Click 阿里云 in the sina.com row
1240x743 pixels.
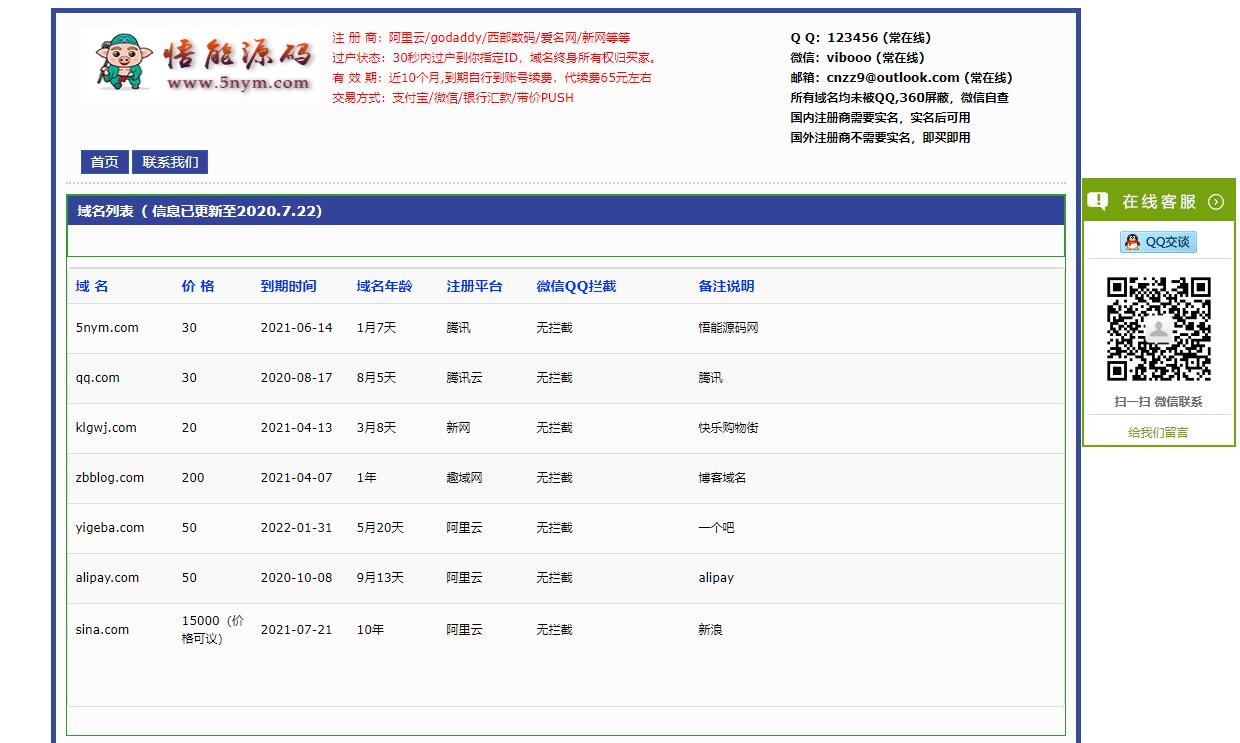[x=464, y=630]
